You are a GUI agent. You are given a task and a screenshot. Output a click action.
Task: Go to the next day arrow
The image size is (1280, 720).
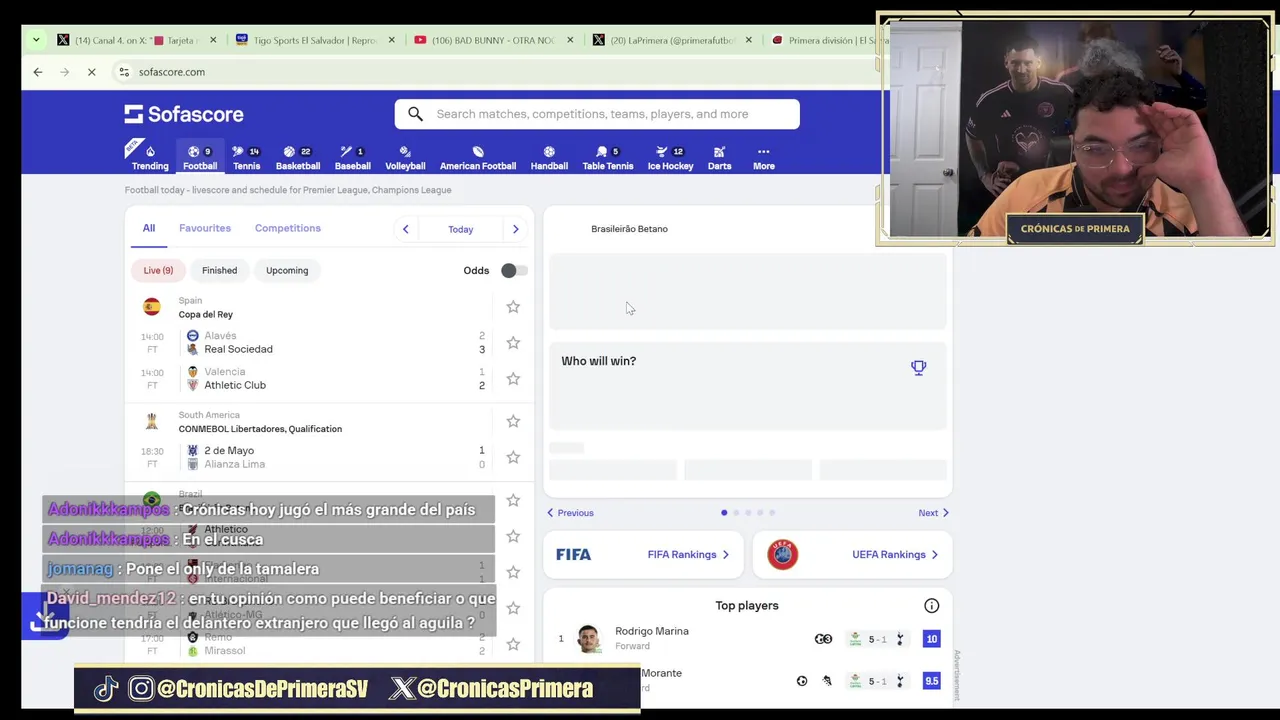pyautogui.click(x=515, y=229)
